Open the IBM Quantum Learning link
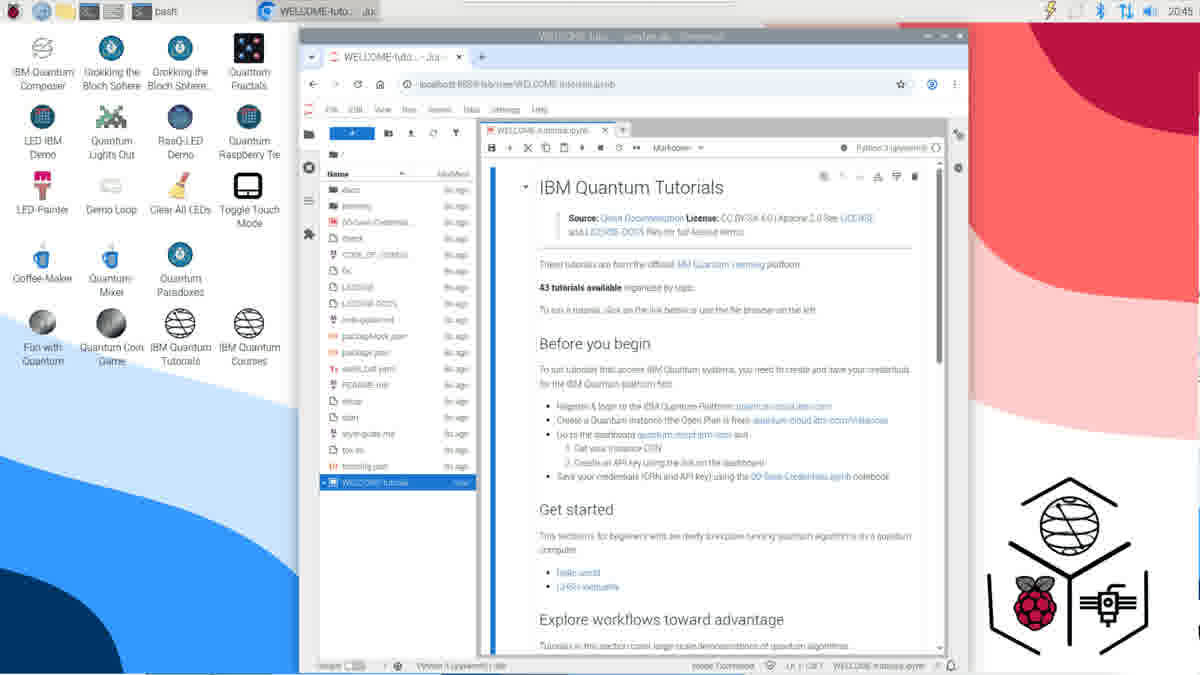This screenshot has width=1200, height=675. click(x=721, y=265)
